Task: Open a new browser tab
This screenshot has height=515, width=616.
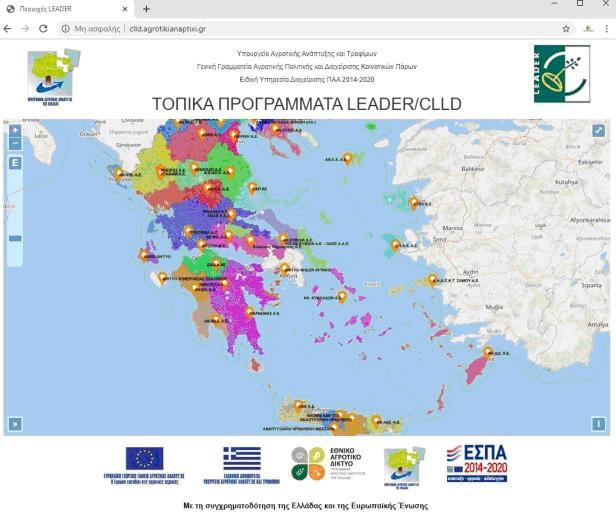Action: pos(147,8)
